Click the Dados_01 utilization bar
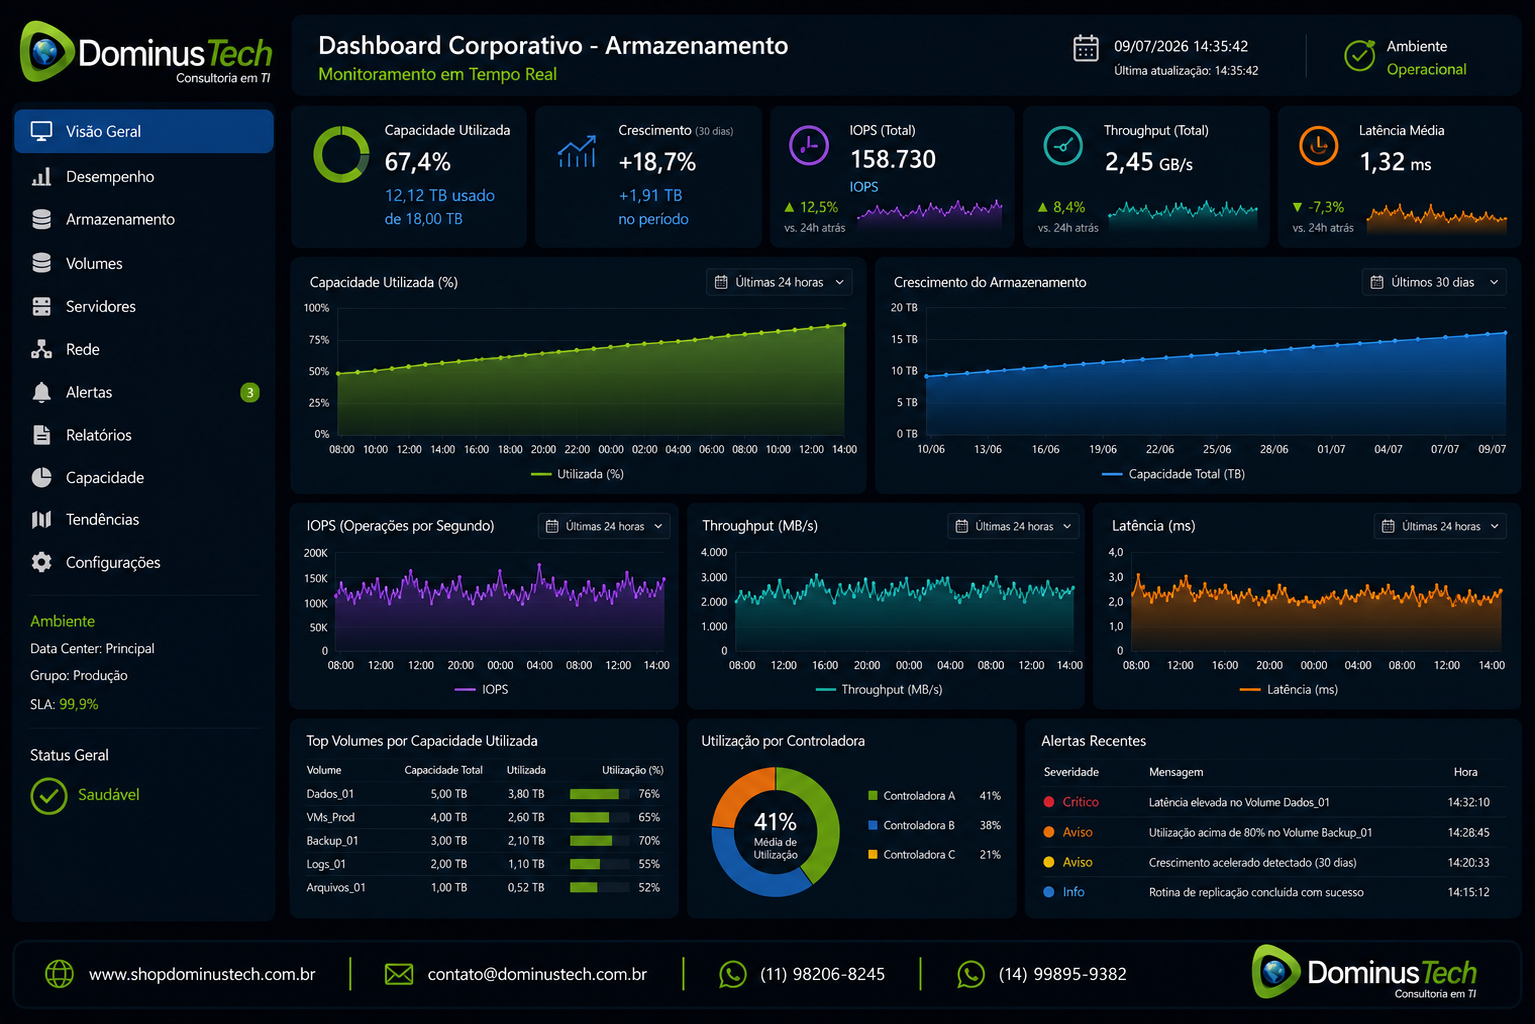Viewport: 1535px width, 1024px height. coord(600,794)
